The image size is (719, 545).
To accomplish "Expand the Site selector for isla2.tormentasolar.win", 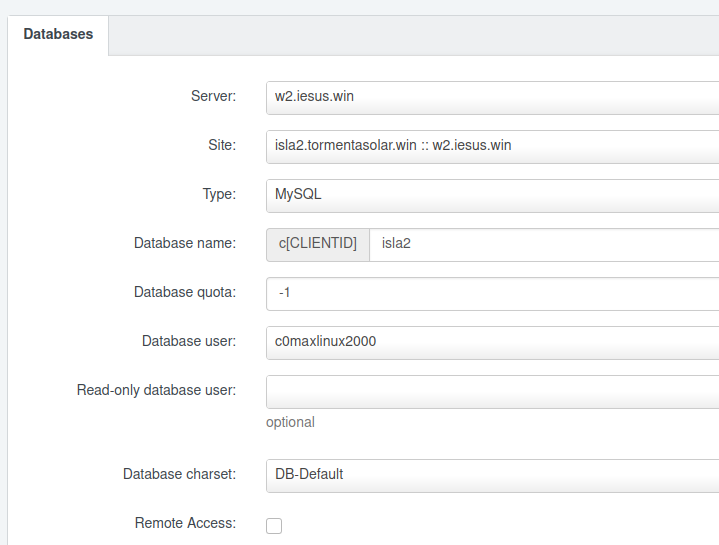I will [492, 147].
